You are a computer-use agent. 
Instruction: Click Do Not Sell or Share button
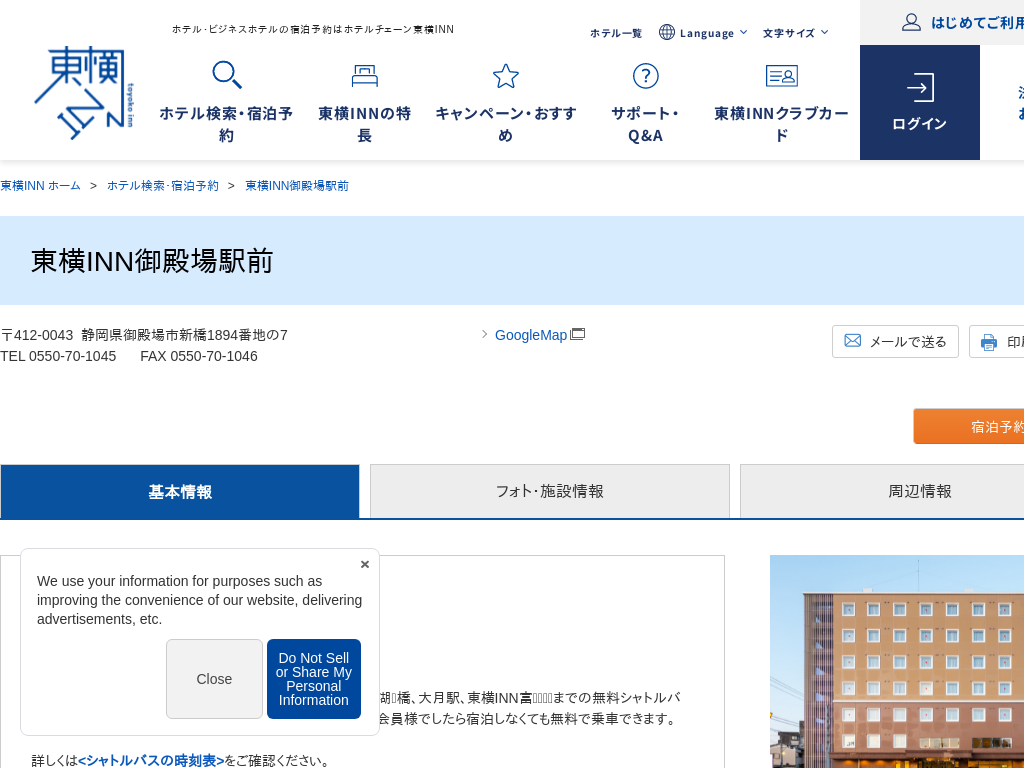coord(313,679)
